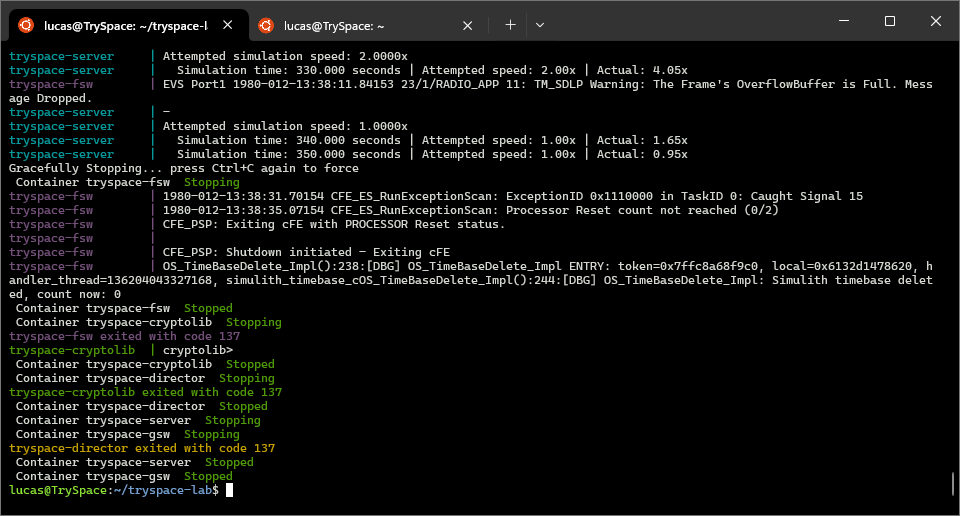Click 'tryspace-director exited with code 137' text
This screenshot has height=516, width=960.
pos(142,449)
